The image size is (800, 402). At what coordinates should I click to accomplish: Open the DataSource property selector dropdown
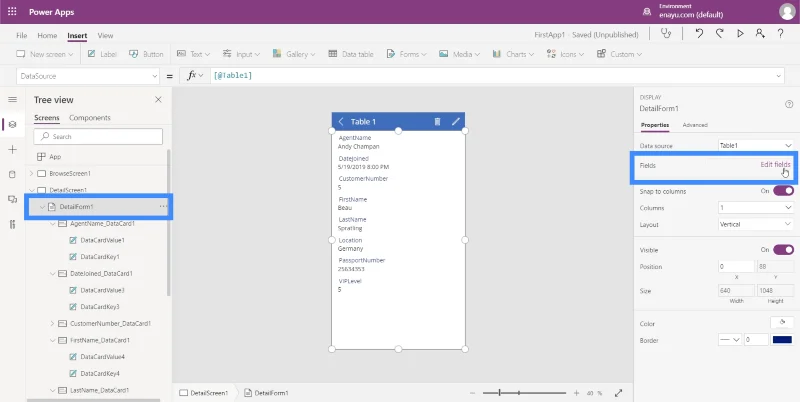(x=88, y=76)
